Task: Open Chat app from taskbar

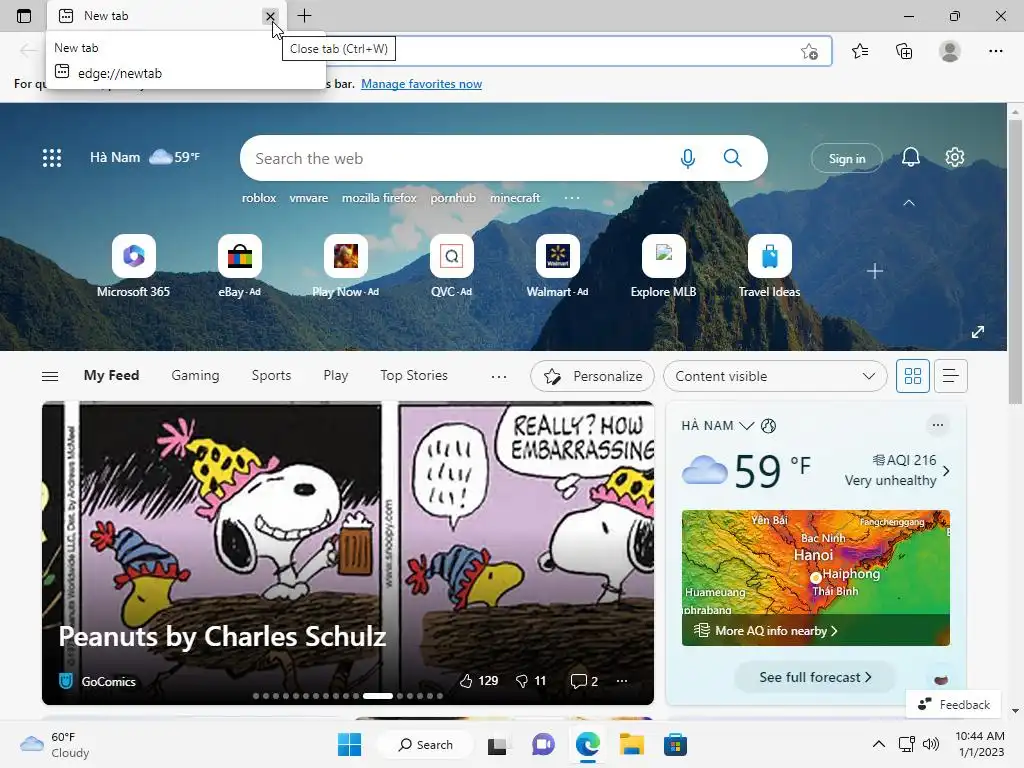Action: pyautogui.click(x=543, y=744)
